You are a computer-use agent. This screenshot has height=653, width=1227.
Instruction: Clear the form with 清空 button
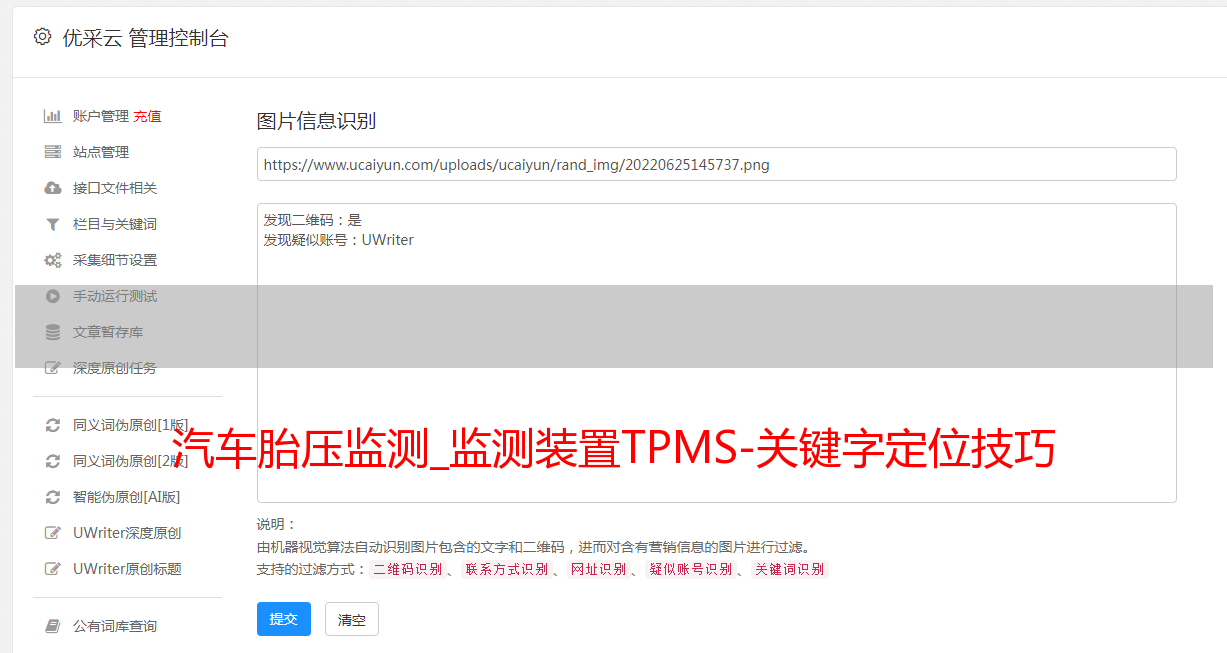[352, 619]
